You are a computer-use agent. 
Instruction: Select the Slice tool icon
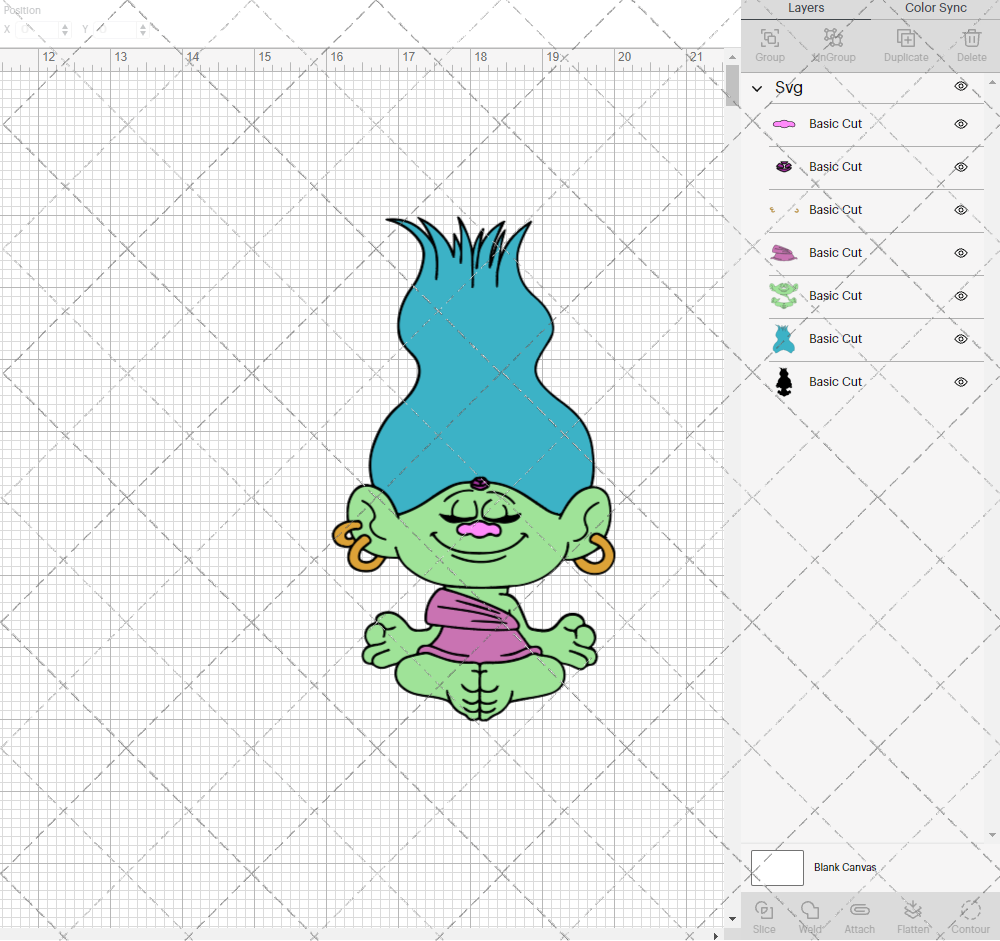point(763,910)
